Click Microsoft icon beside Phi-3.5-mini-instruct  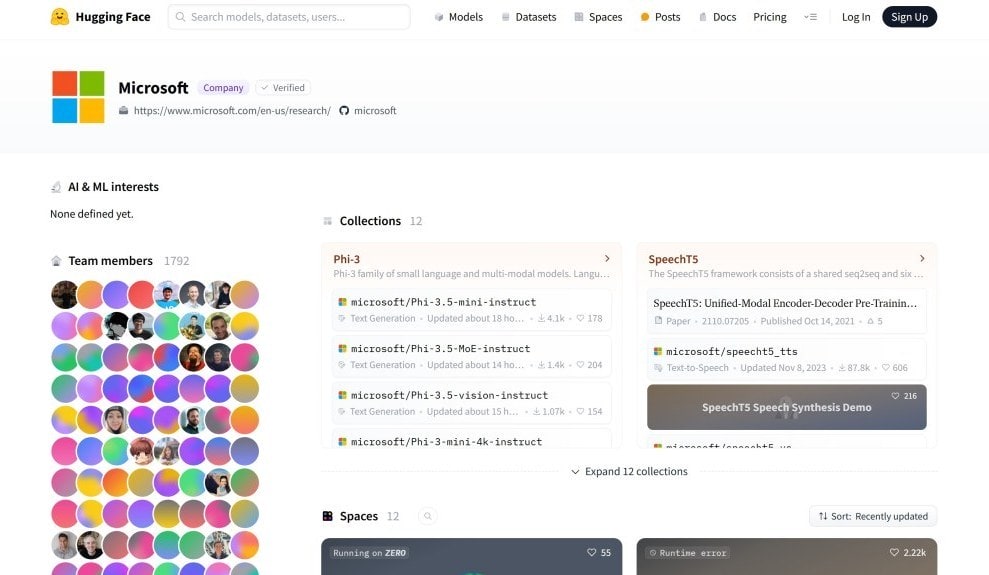342,302
